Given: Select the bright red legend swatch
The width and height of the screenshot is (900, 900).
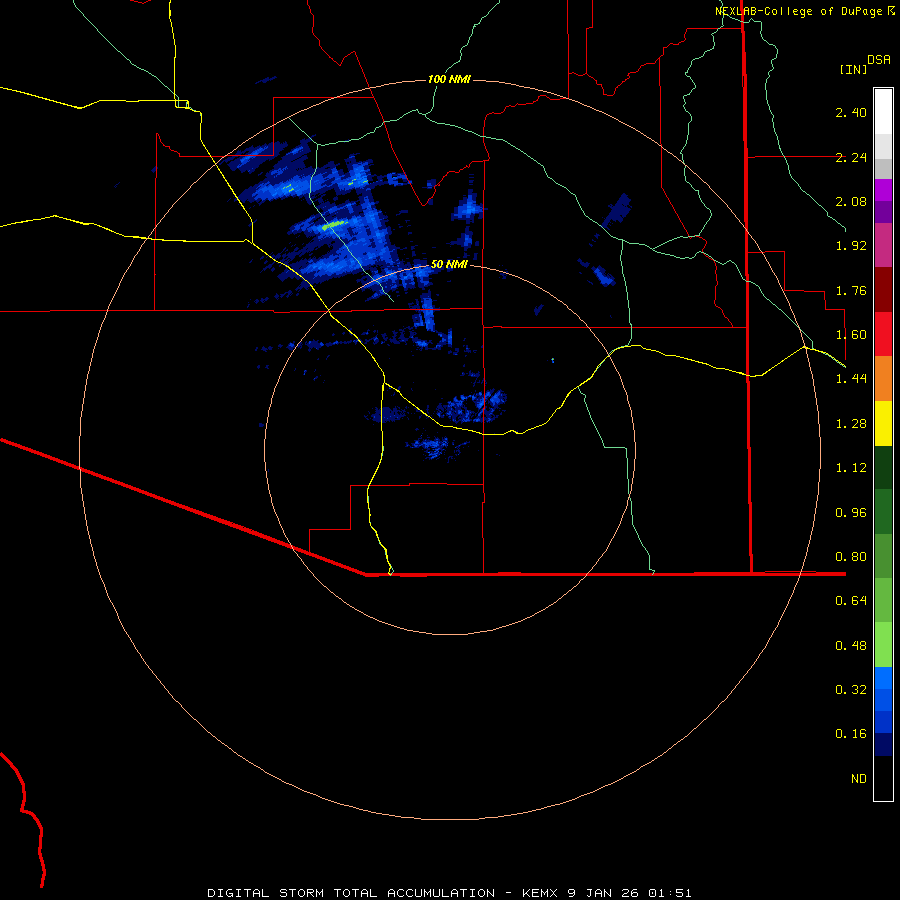Looking at the screenshot, I should 883,333.
